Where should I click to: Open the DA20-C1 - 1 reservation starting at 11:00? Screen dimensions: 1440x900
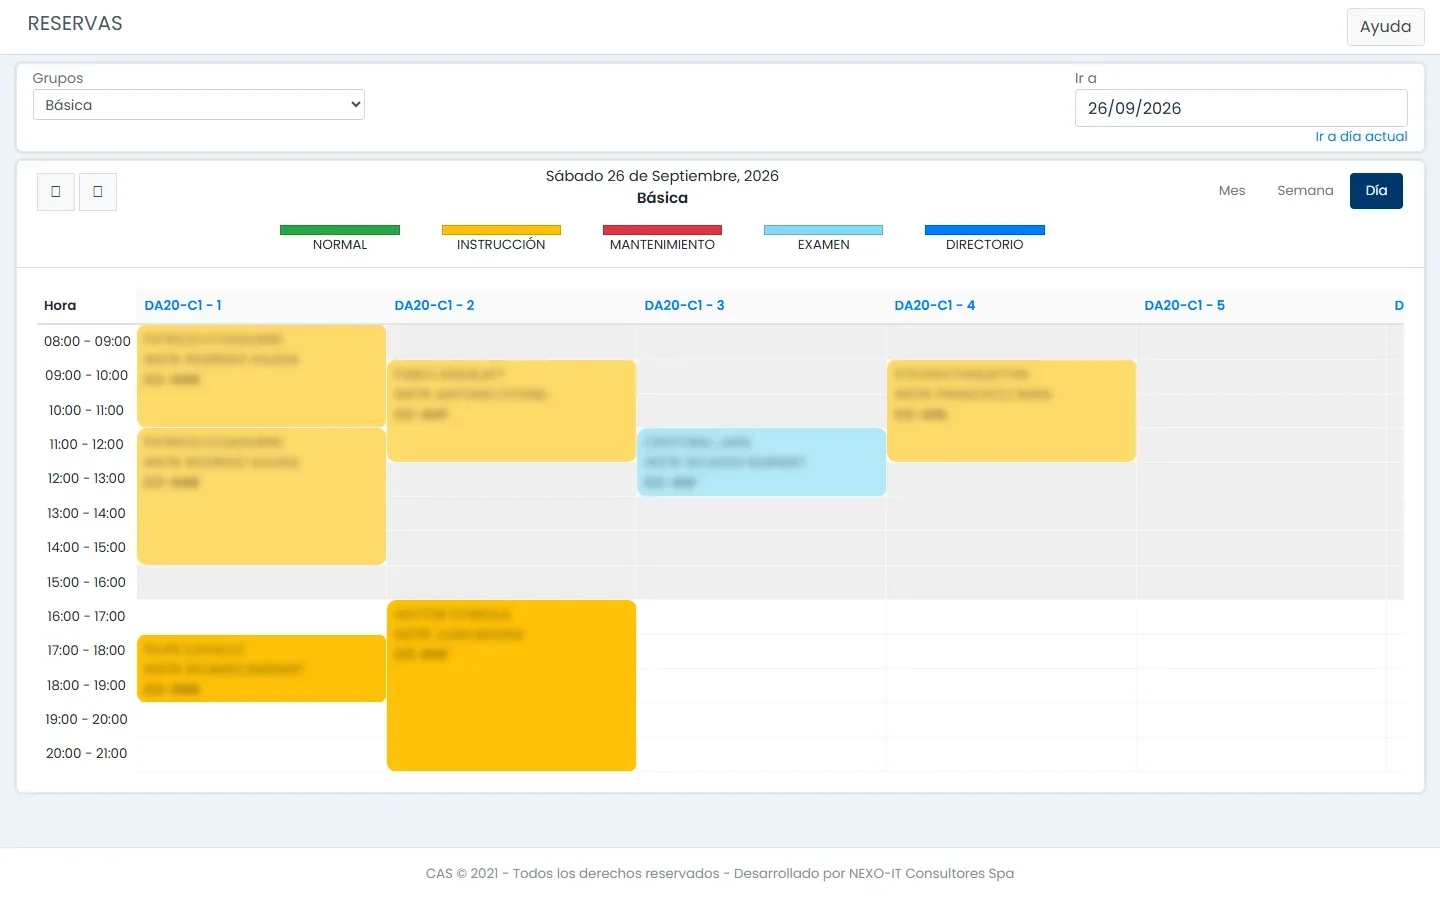[x=261, y=496]
